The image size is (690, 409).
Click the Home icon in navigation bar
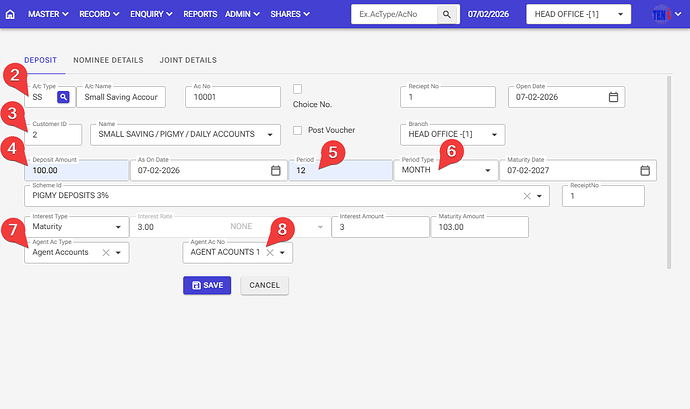coord(10,15)
